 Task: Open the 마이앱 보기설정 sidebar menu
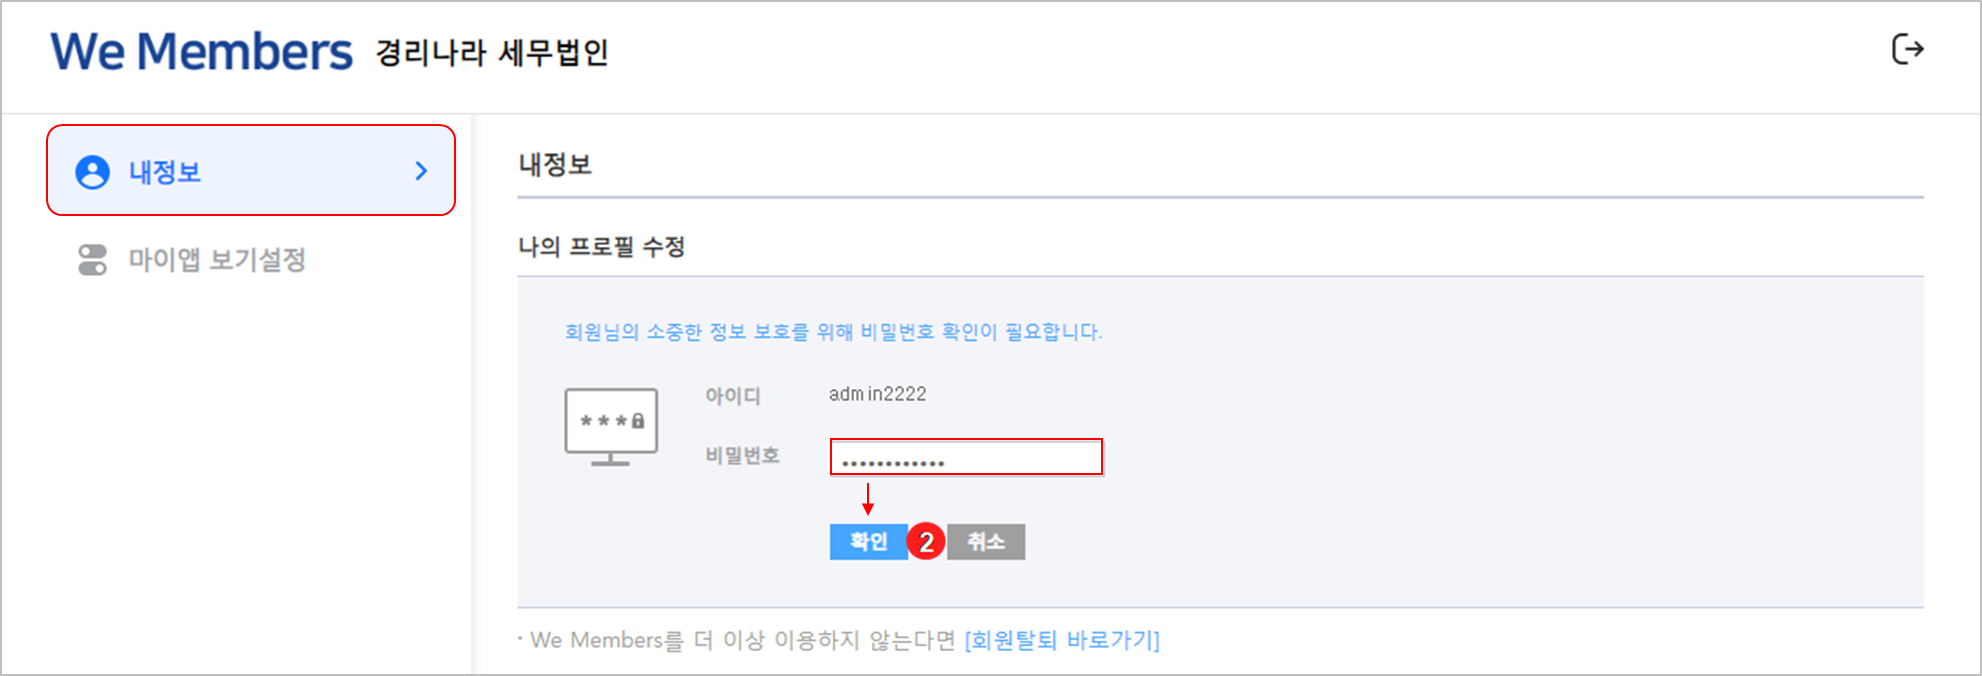coord(217,260)
